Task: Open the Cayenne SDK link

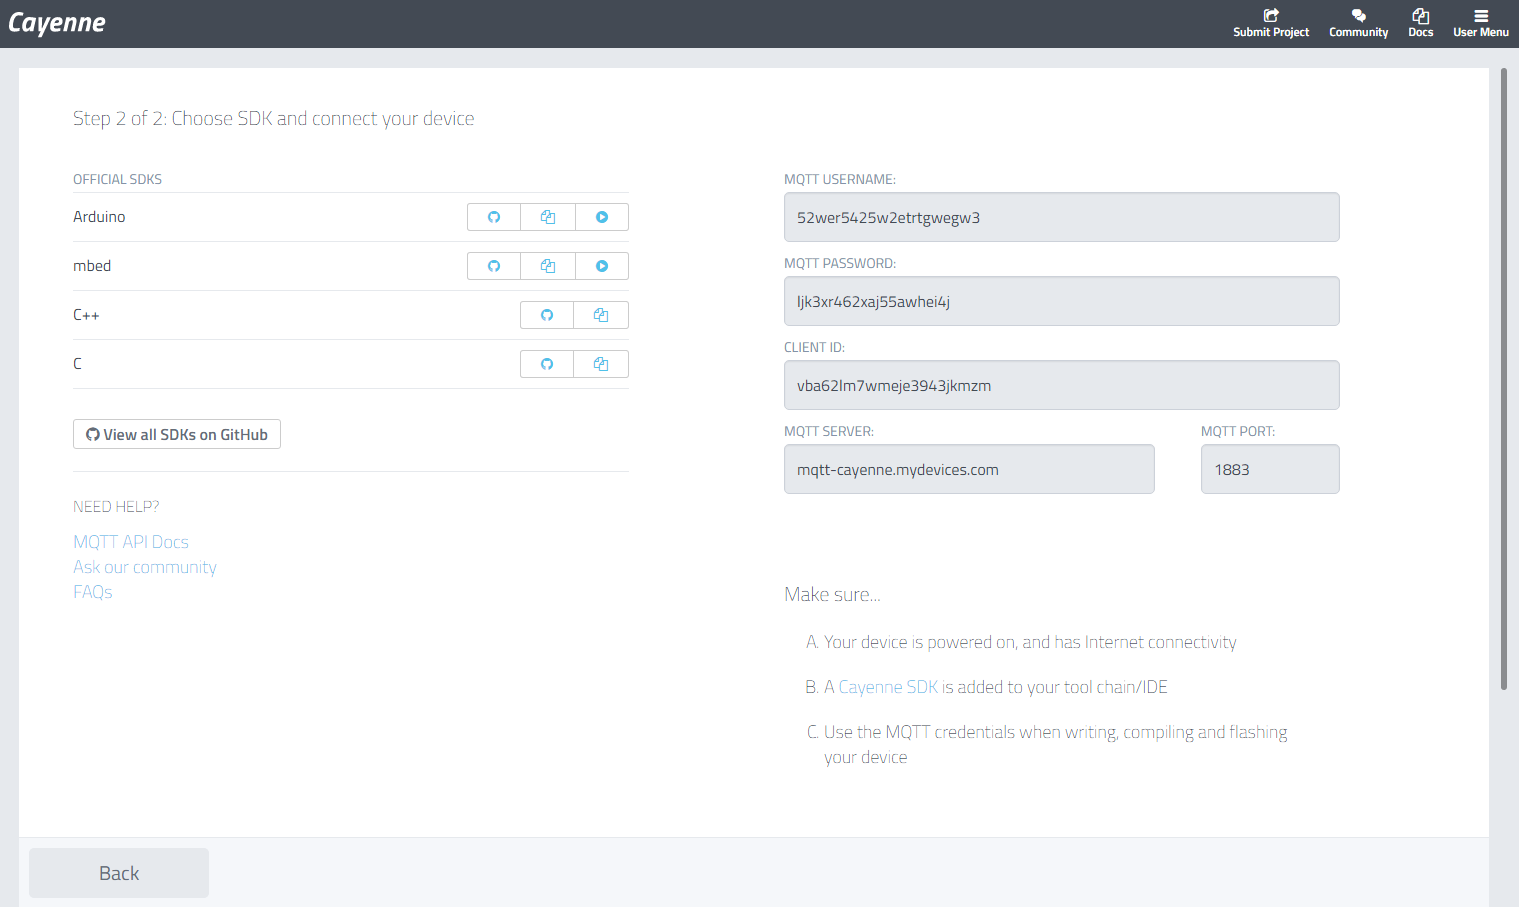Action: coord(888,687)
